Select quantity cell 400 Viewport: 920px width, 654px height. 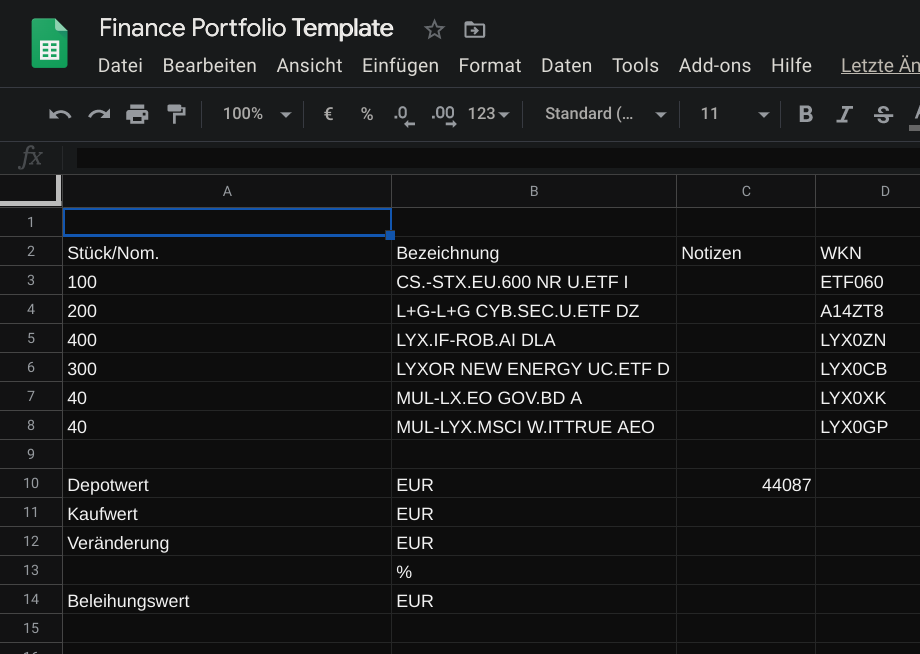click(x=227, y=340)
